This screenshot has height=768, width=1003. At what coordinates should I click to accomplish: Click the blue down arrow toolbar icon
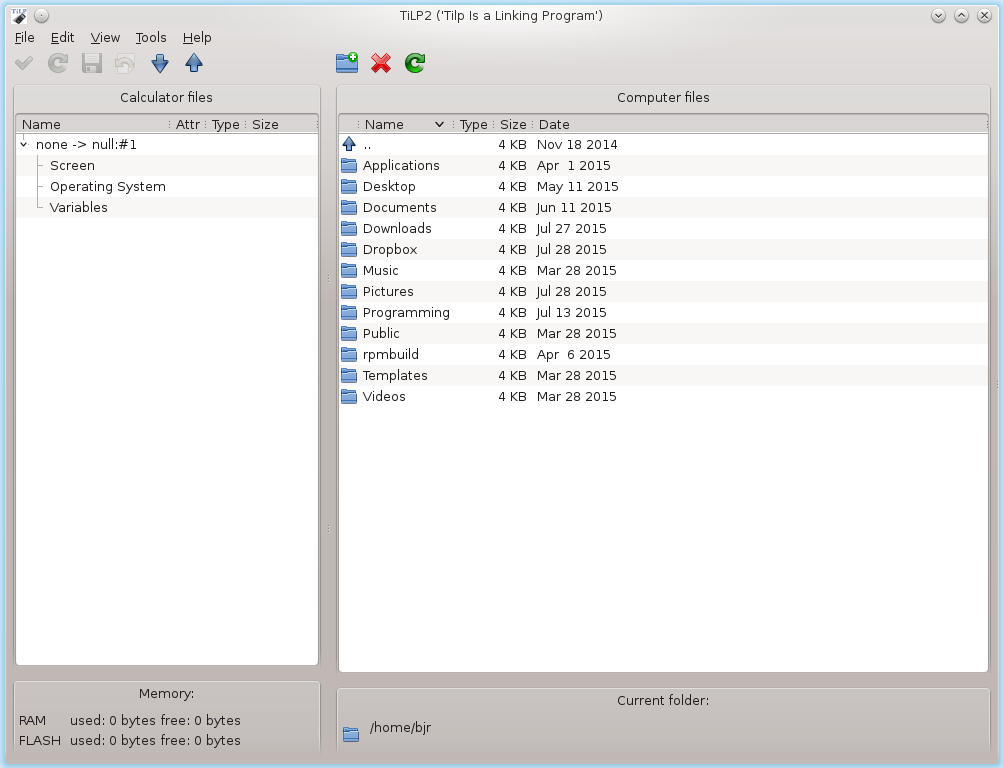[x=160, y=64]
